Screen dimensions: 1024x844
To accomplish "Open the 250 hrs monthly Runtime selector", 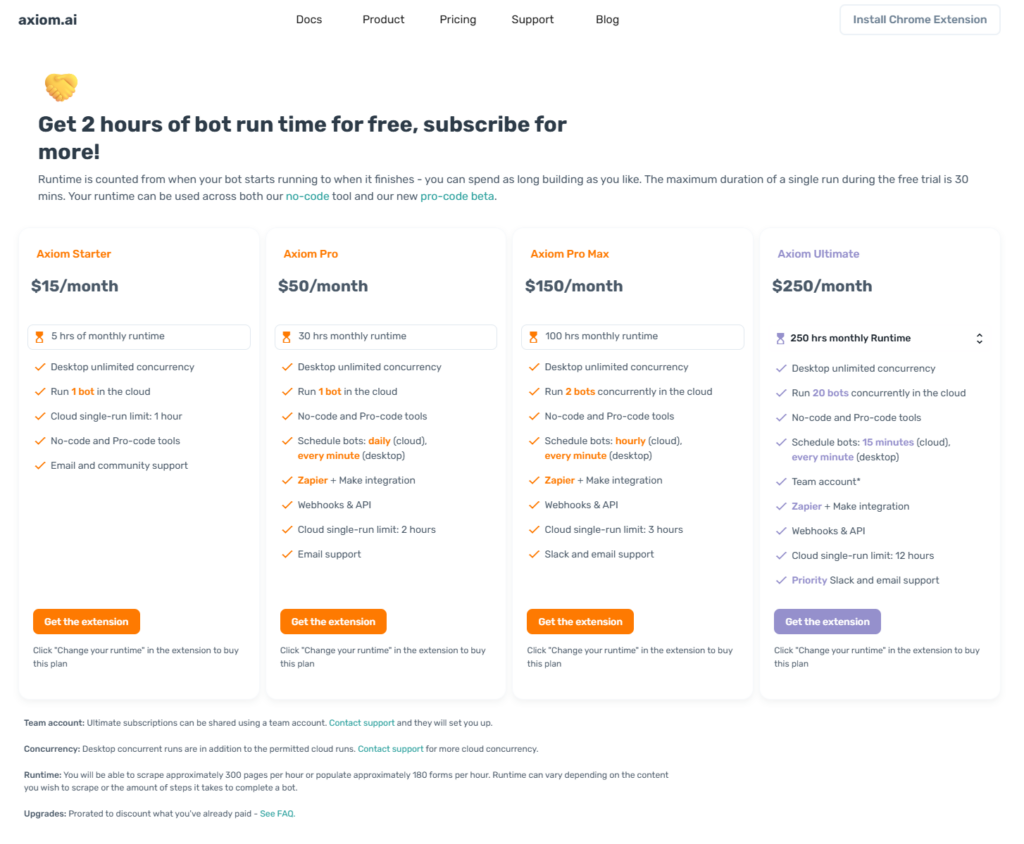I will pos(978,338).
